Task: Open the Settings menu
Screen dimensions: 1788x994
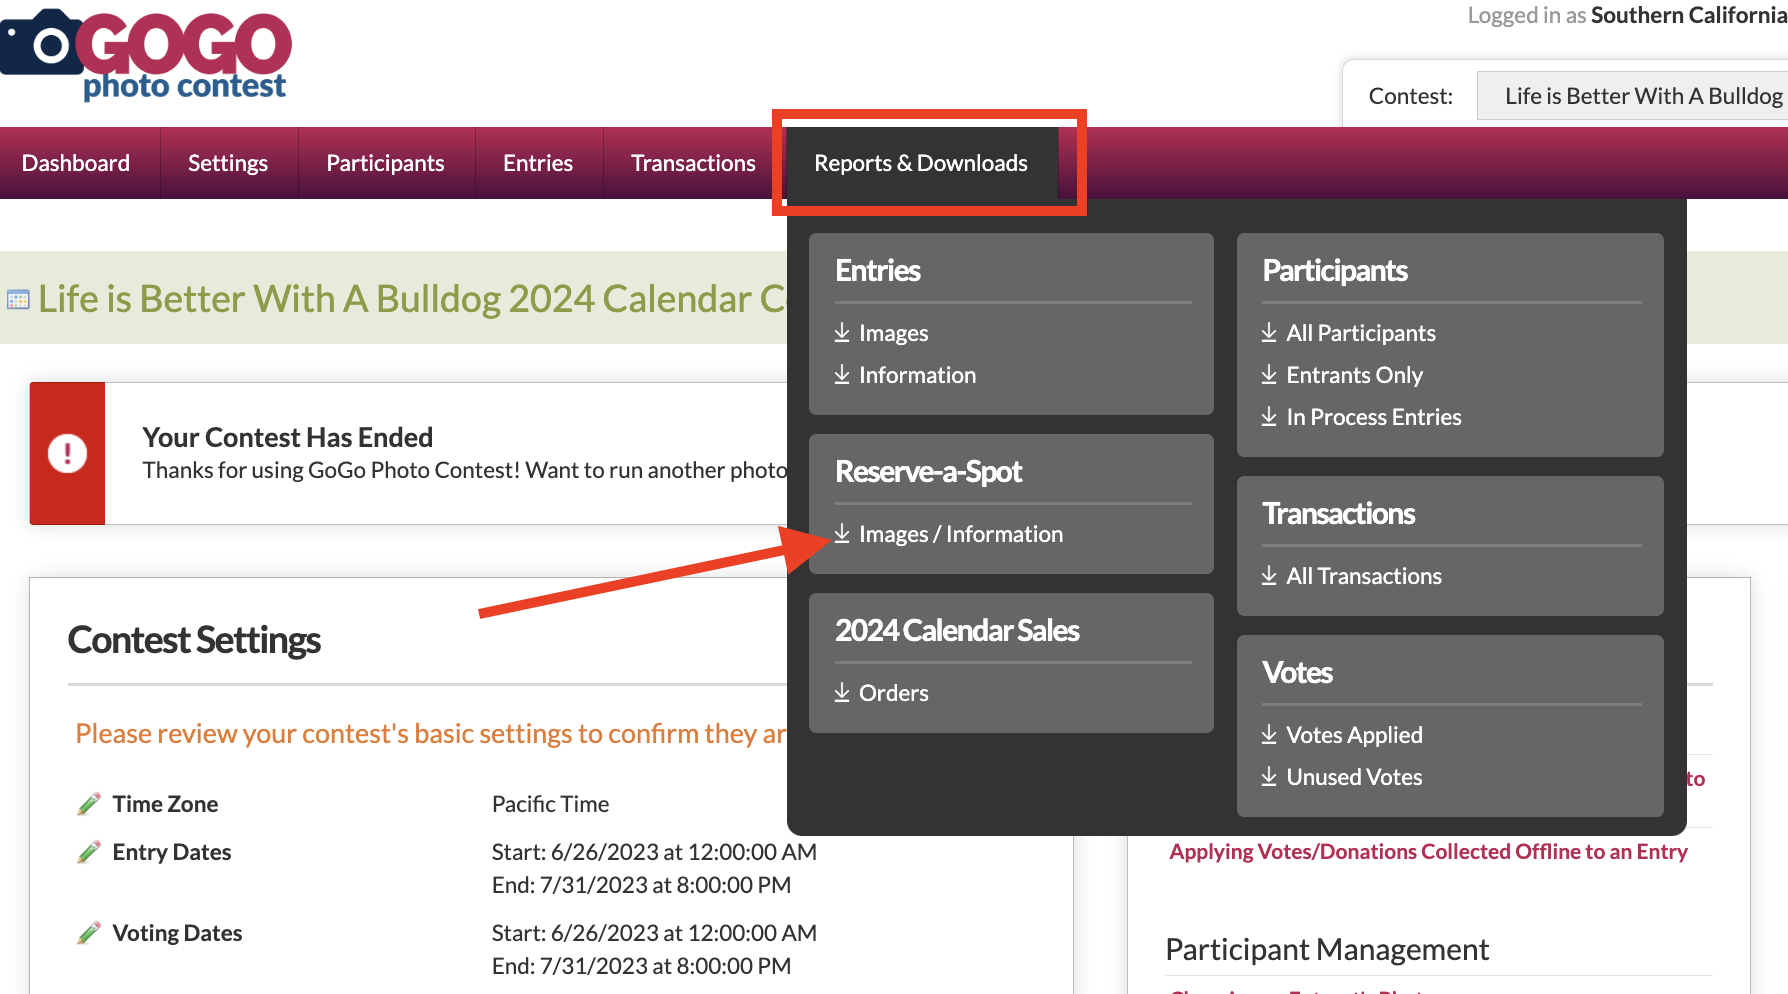Action: point(228,163)
